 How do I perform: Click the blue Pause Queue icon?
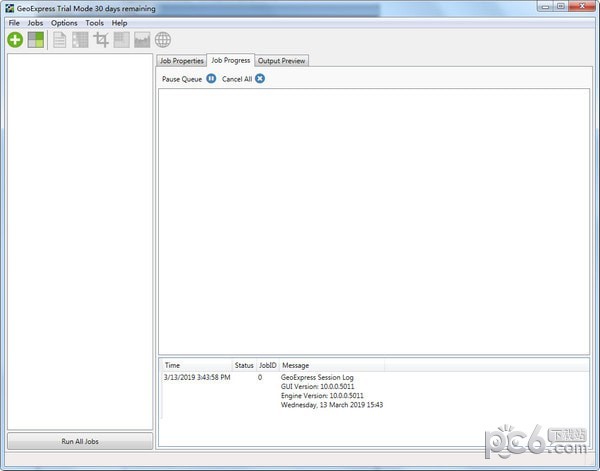pyautogui.click(x=211, y=78)
